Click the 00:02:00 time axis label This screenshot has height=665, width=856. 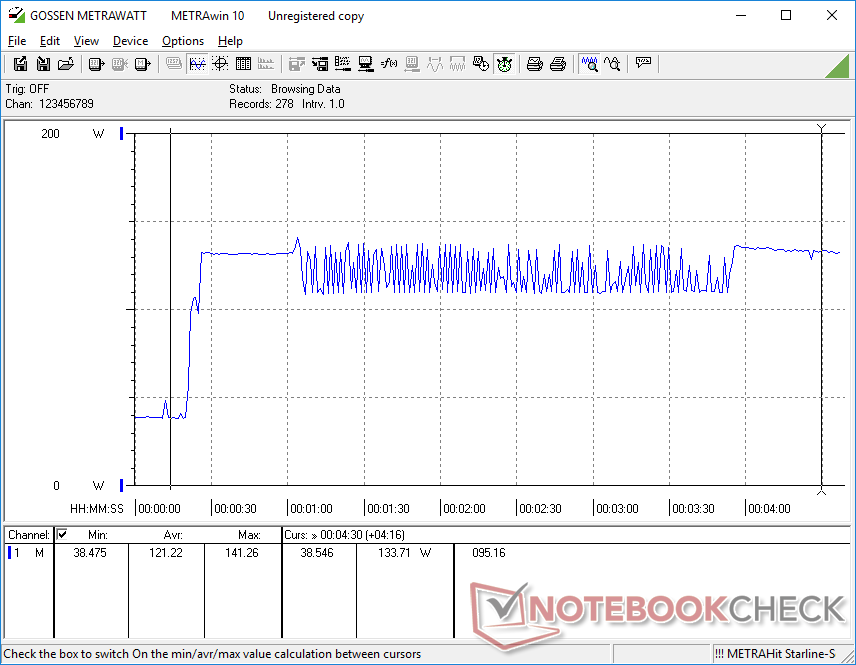pyautogui.click(x=464, y=509)
